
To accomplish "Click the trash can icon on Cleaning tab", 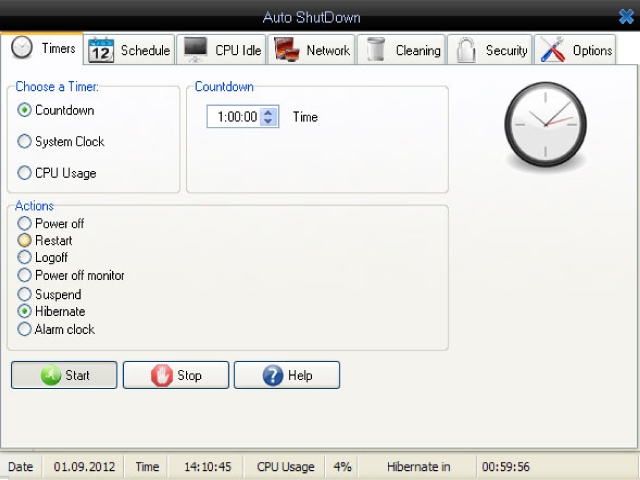I will [376, 49].
